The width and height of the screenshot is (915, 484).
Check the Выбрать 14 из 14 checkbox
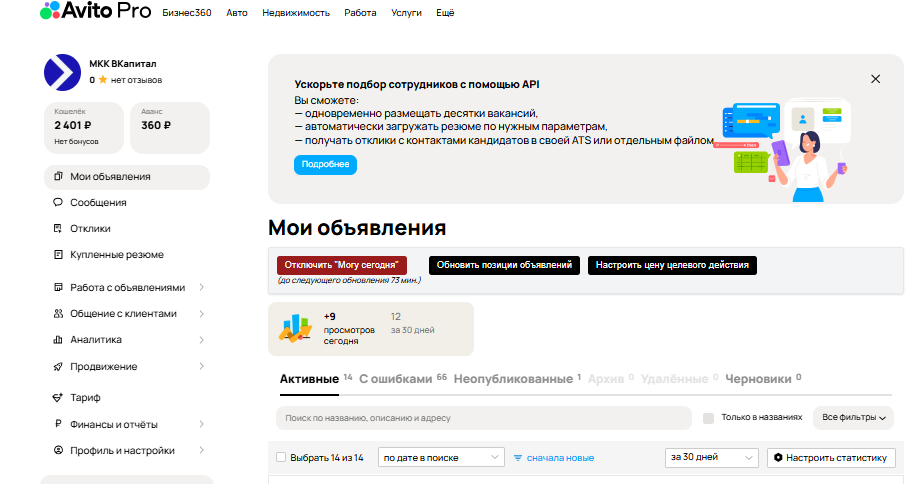coord(281,458)
